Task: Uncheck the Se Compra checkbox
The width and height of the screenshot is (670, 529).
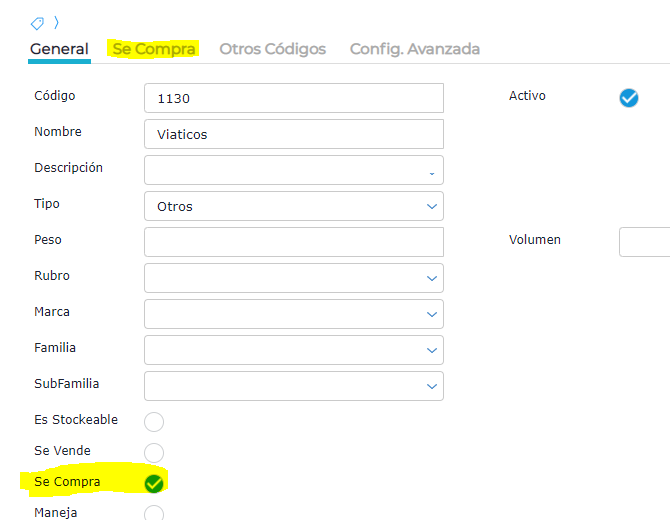Action: 154,484
